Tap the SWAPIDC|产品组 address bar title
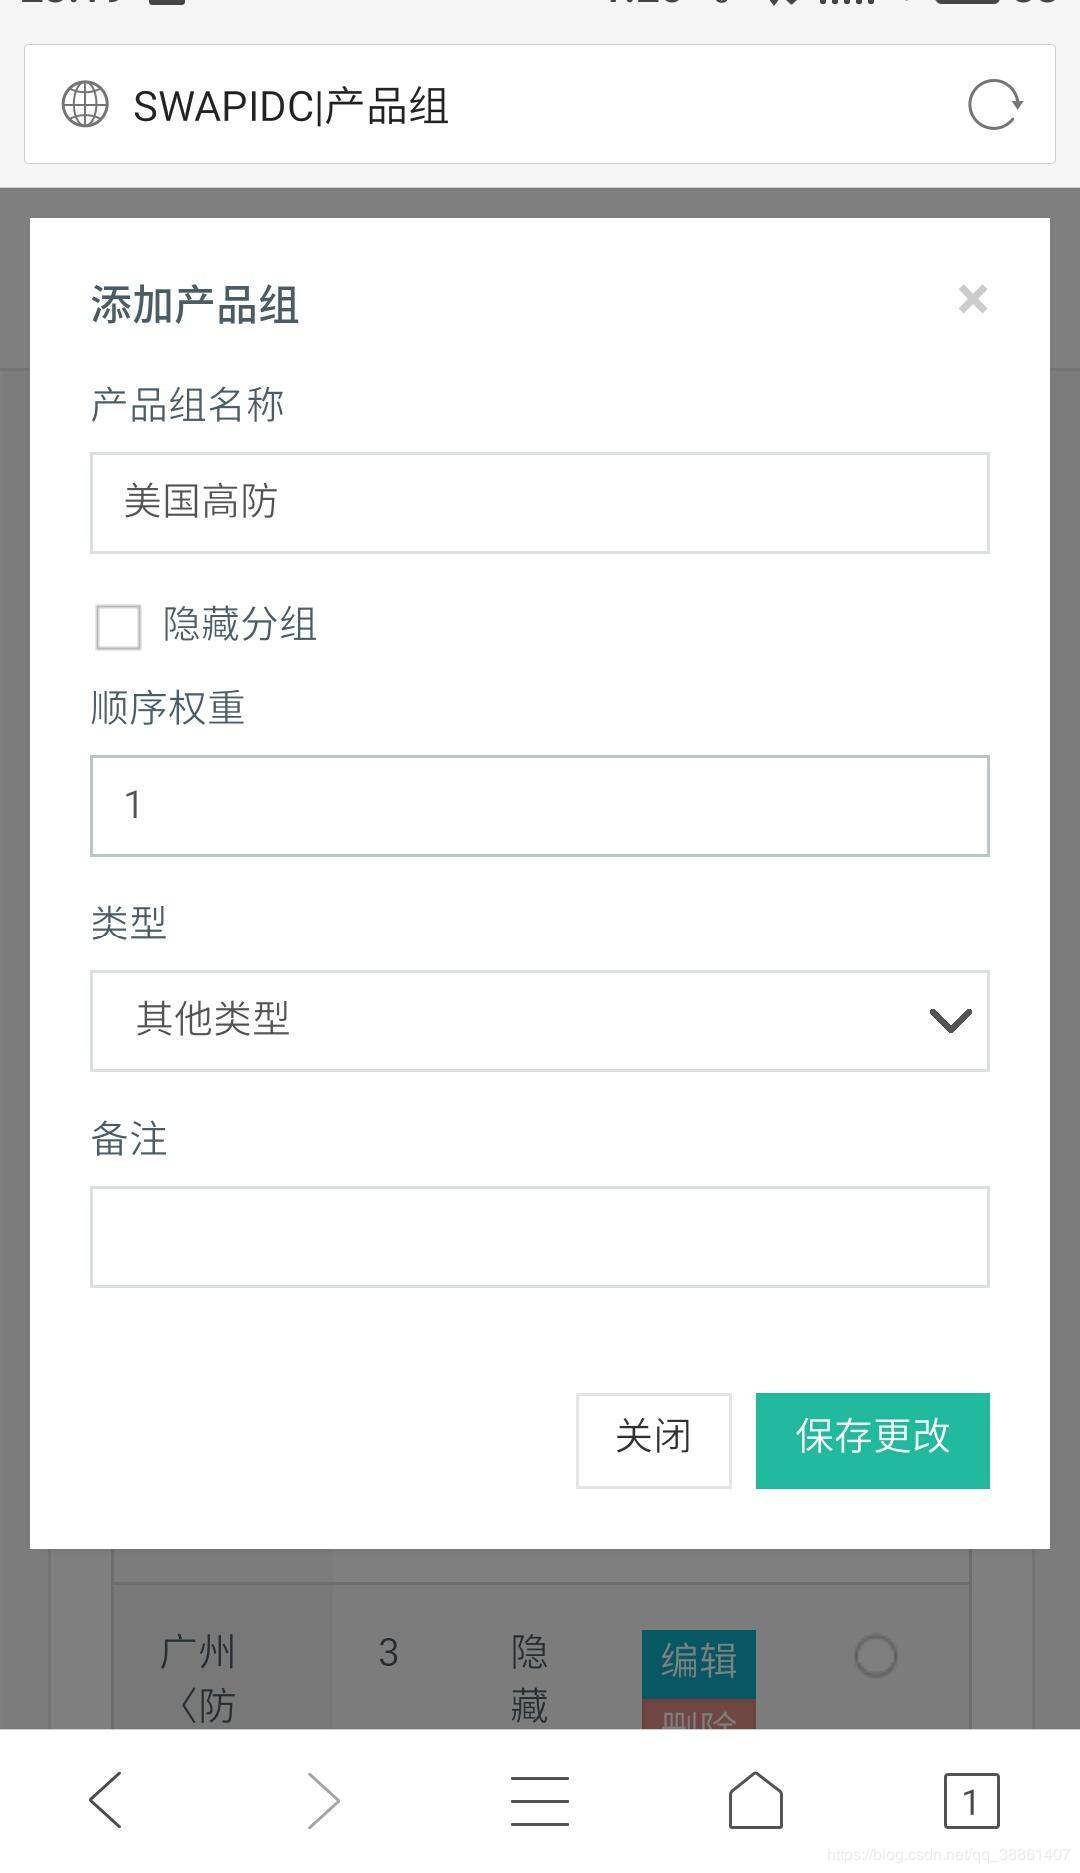Viewport: 1080px width, 1873px height. 291,106
